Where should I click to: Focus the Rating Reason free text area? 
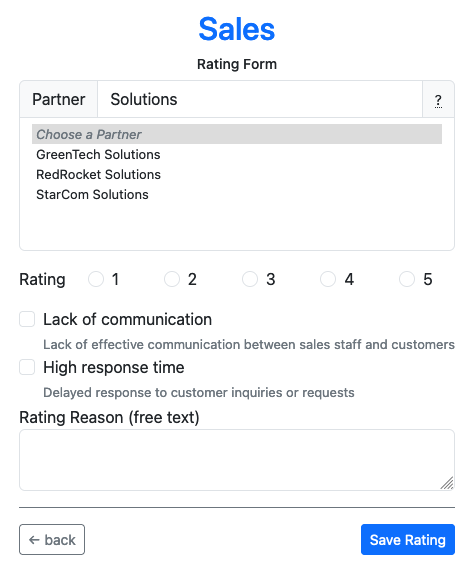pyautogui.click(x=237, y=460)
